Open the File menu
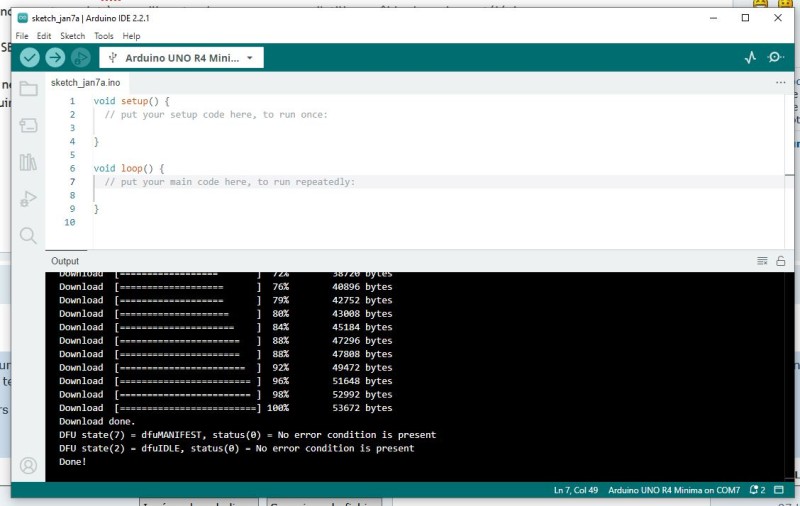 tap(22, 36)
